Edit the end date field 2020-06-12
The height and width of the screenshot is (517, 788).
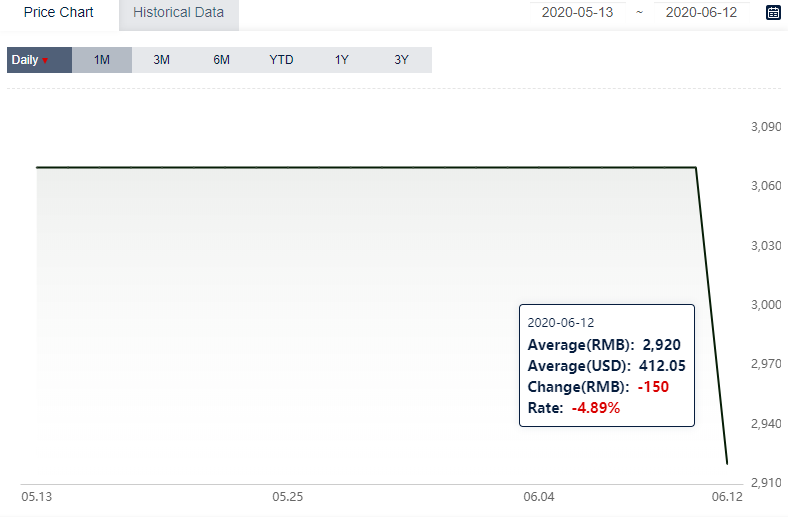pos(702,13)
